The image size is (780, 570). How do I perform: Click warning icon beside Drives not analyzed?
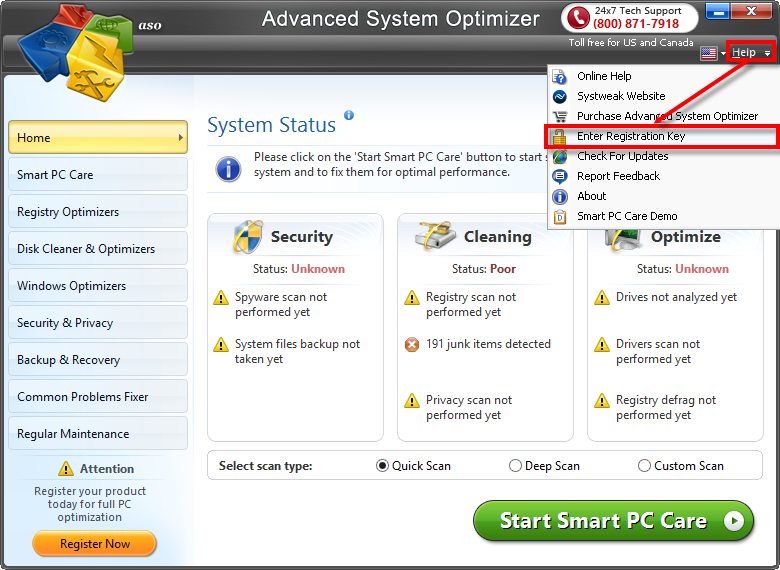[601, 298]
